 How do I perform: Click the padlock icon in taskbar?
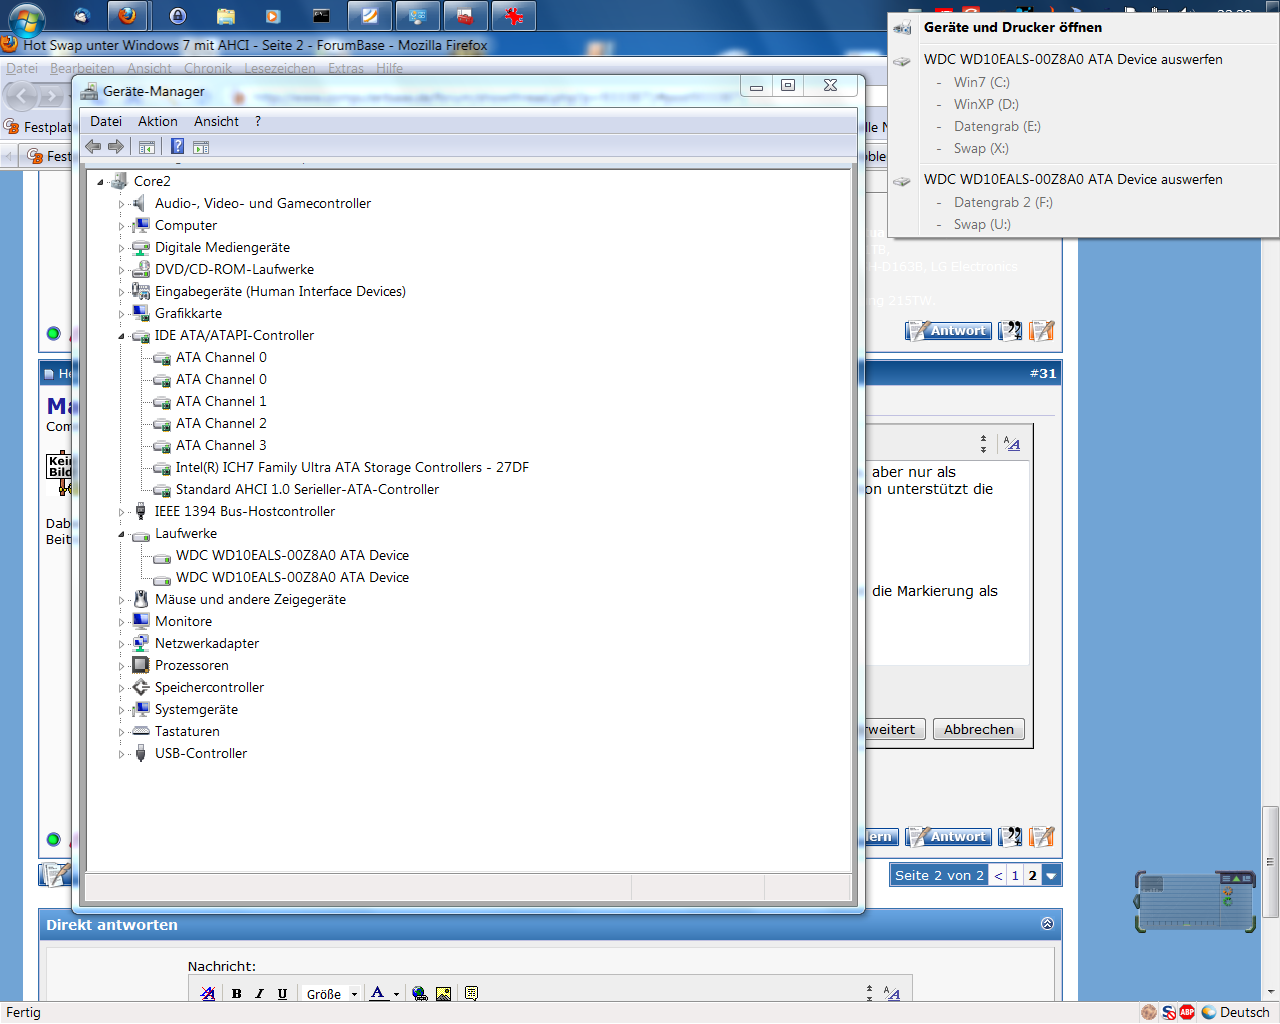tap(178, 16)
